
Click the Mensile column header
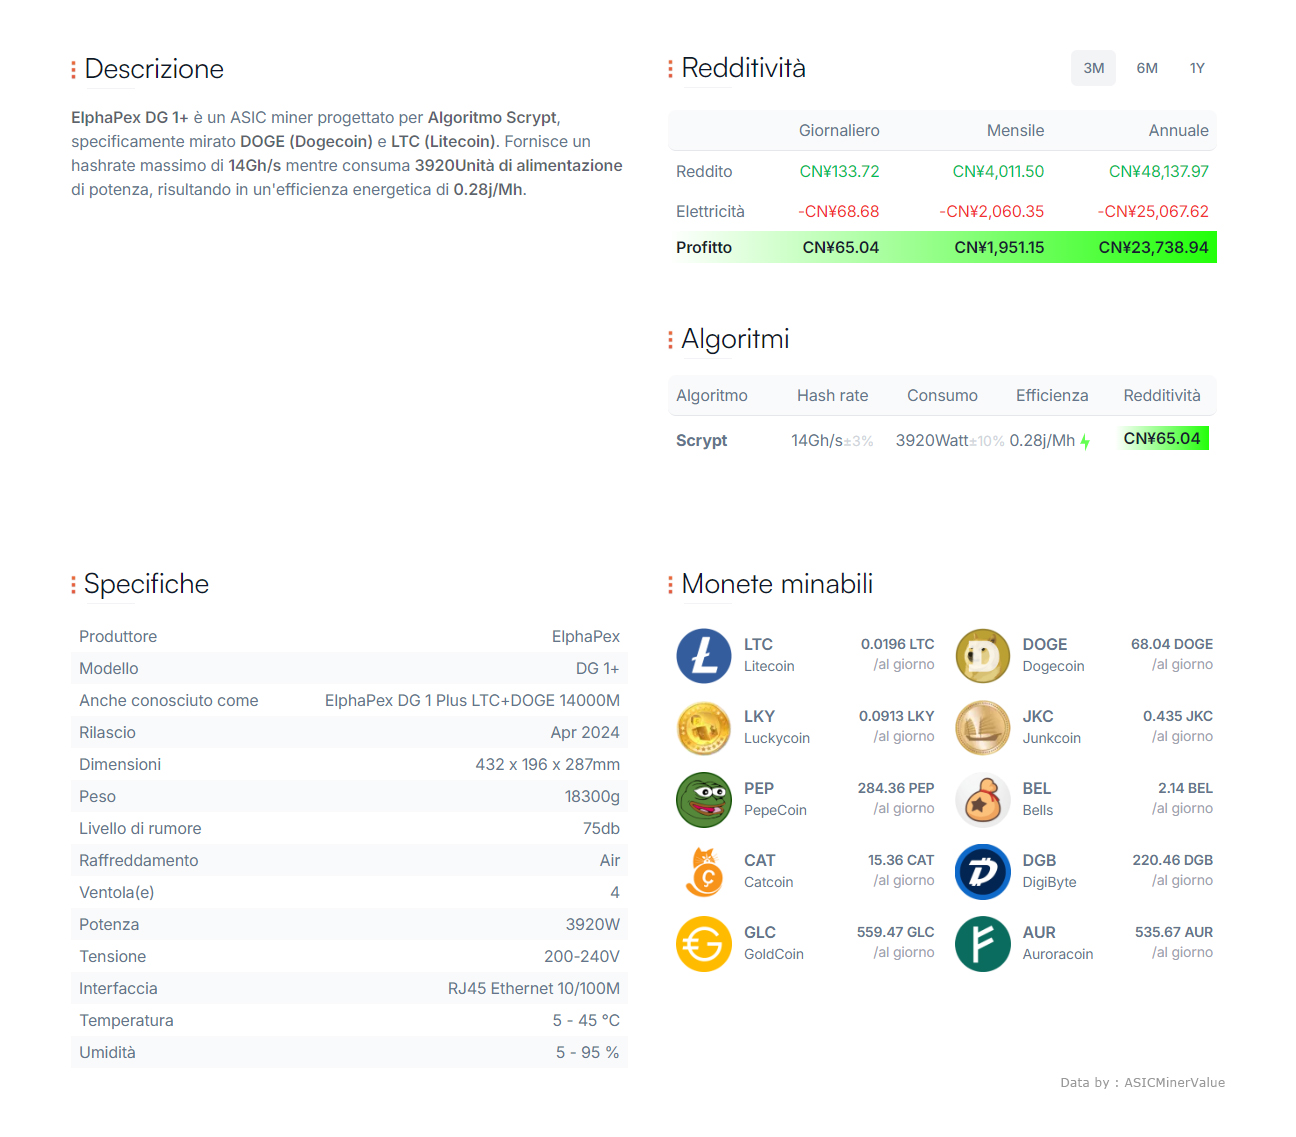point(1015,130)
